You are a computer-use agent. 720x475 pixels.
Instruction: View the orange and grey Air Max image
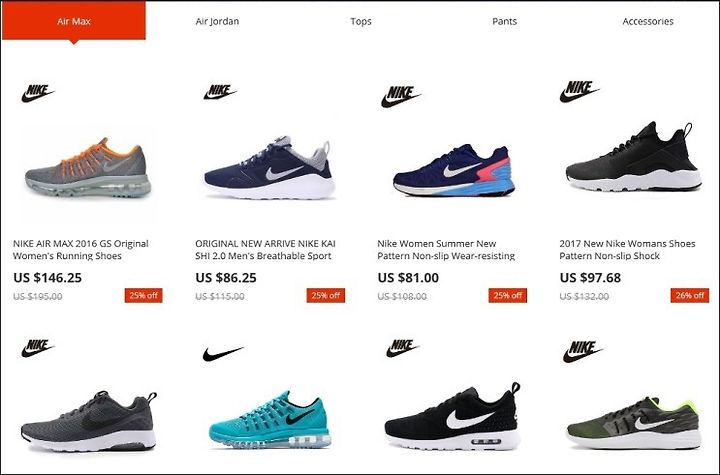tap(88, 167)
